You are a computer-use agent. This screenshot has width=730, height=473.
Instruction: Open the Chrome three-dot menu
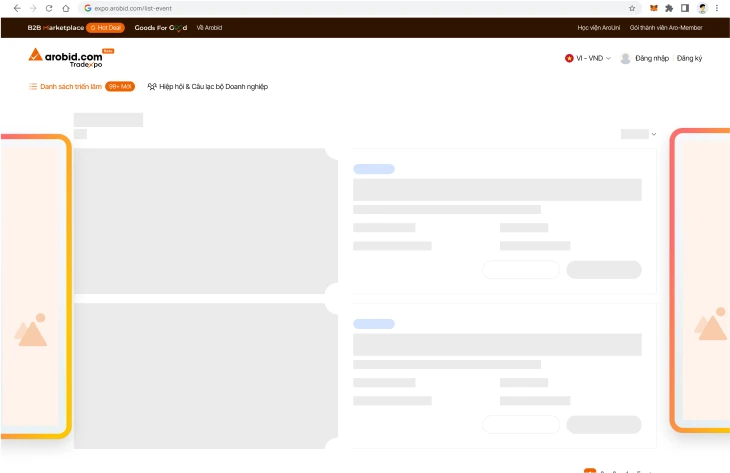pos(717,8)
